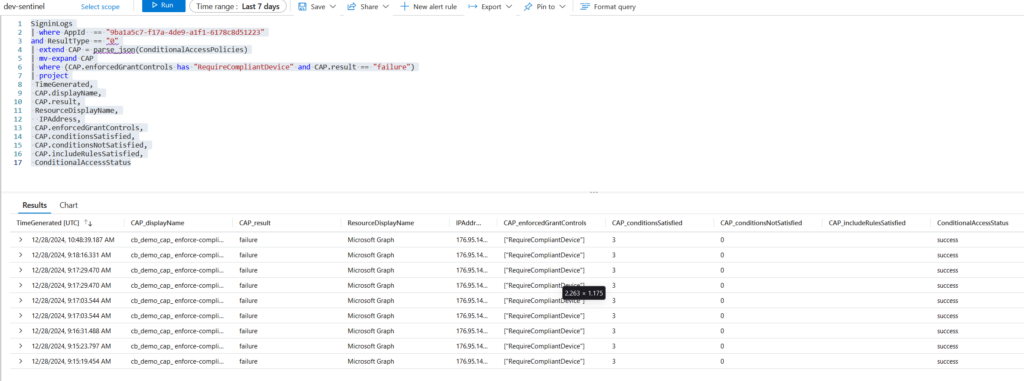
Task: Click success status in the 10:48:39.187 row
Action: (x=948, y=240)
